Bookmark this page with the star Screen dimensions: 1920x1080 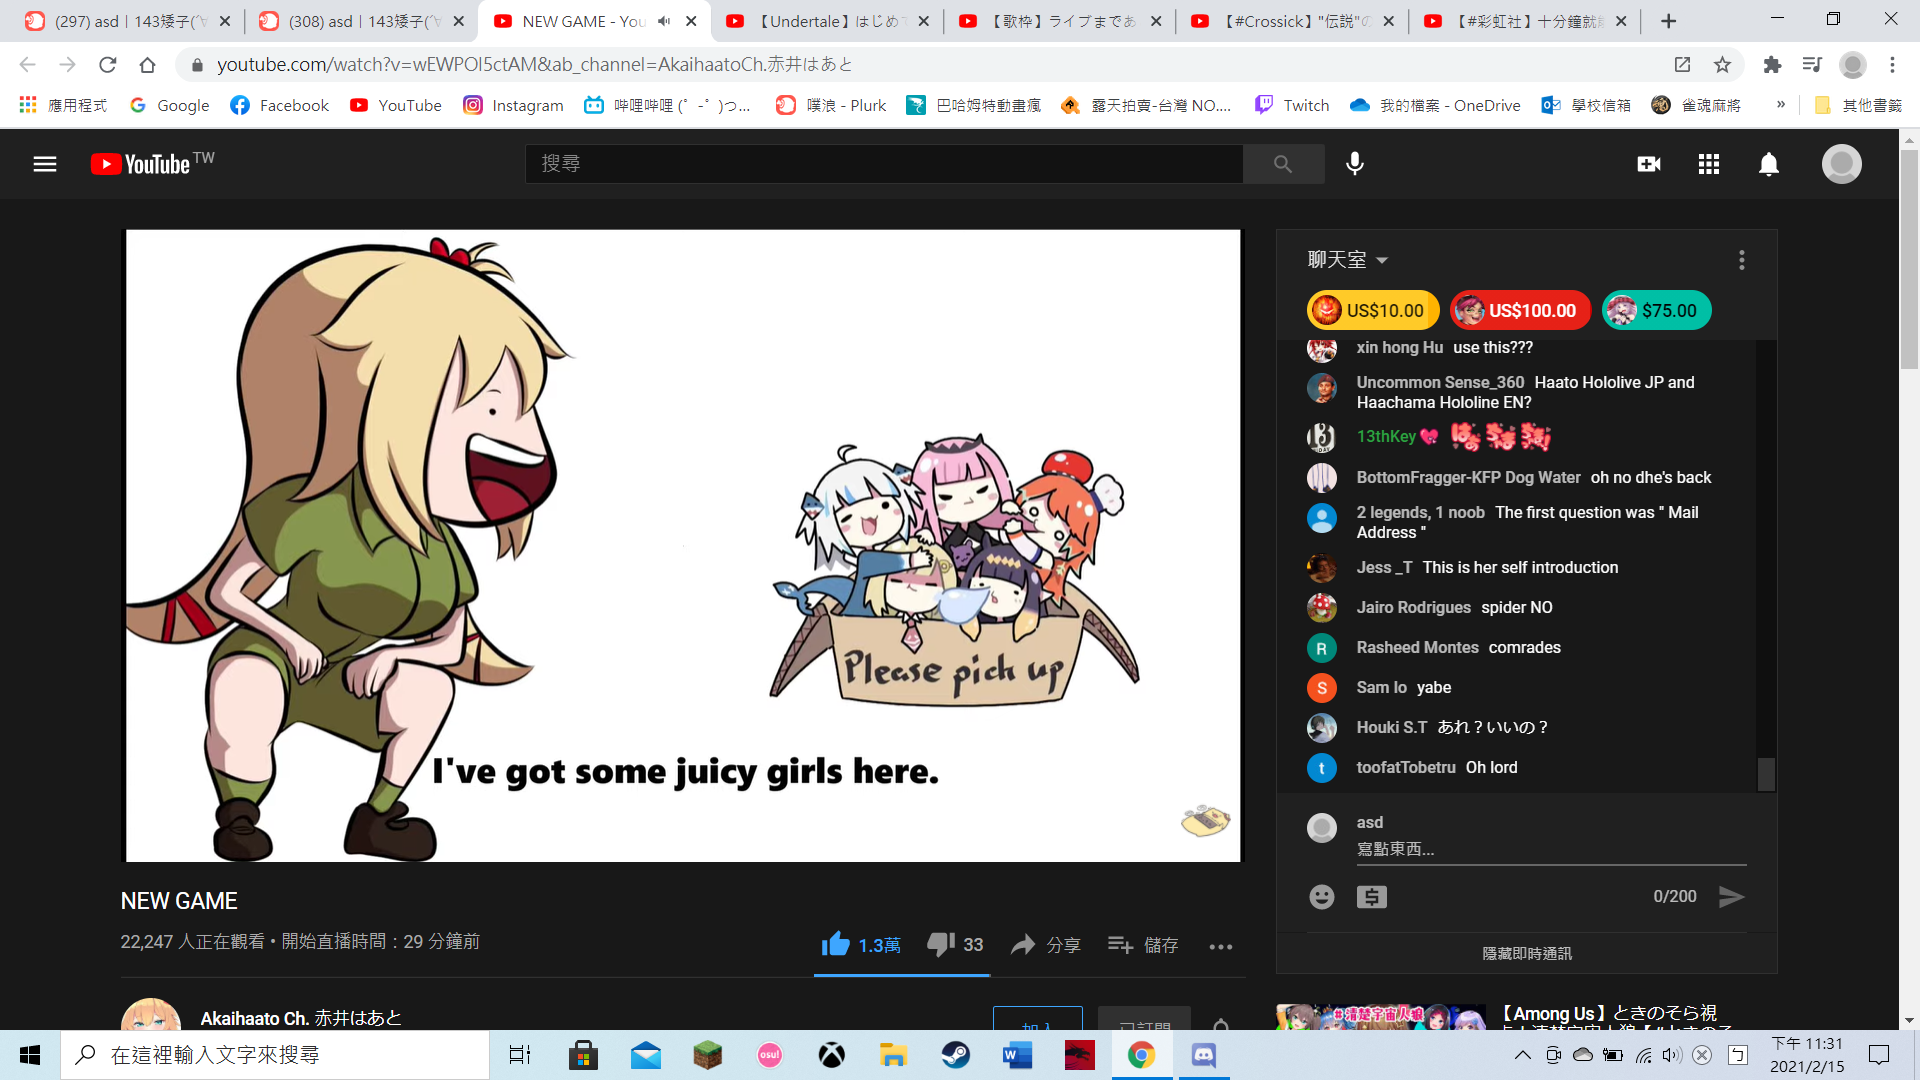pyautogui.click(x=1722, y=65)
